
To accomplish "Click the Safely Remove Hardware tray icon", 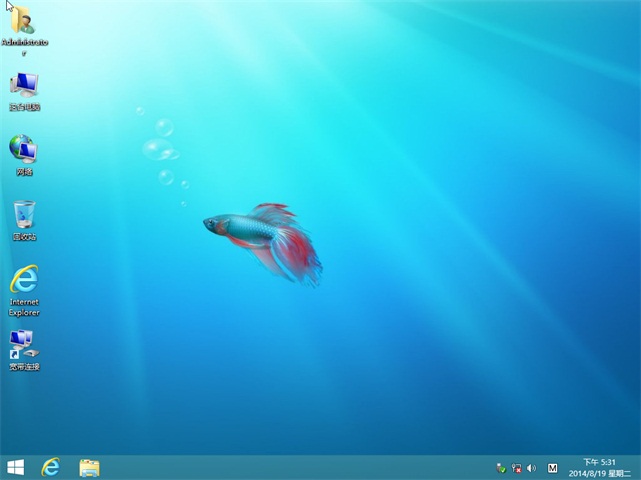I will (501, 468).
